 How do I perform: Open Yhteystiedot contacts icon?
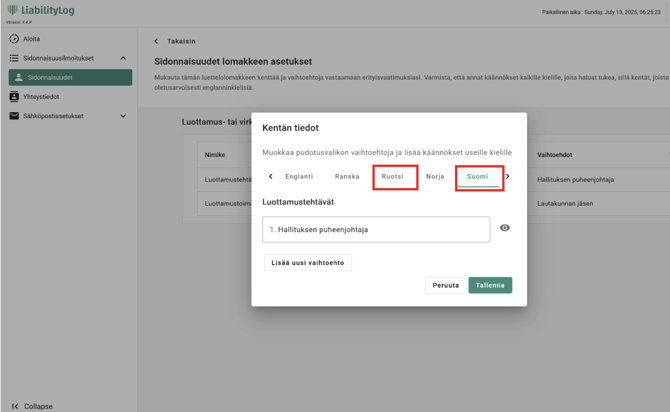[14, 97]
